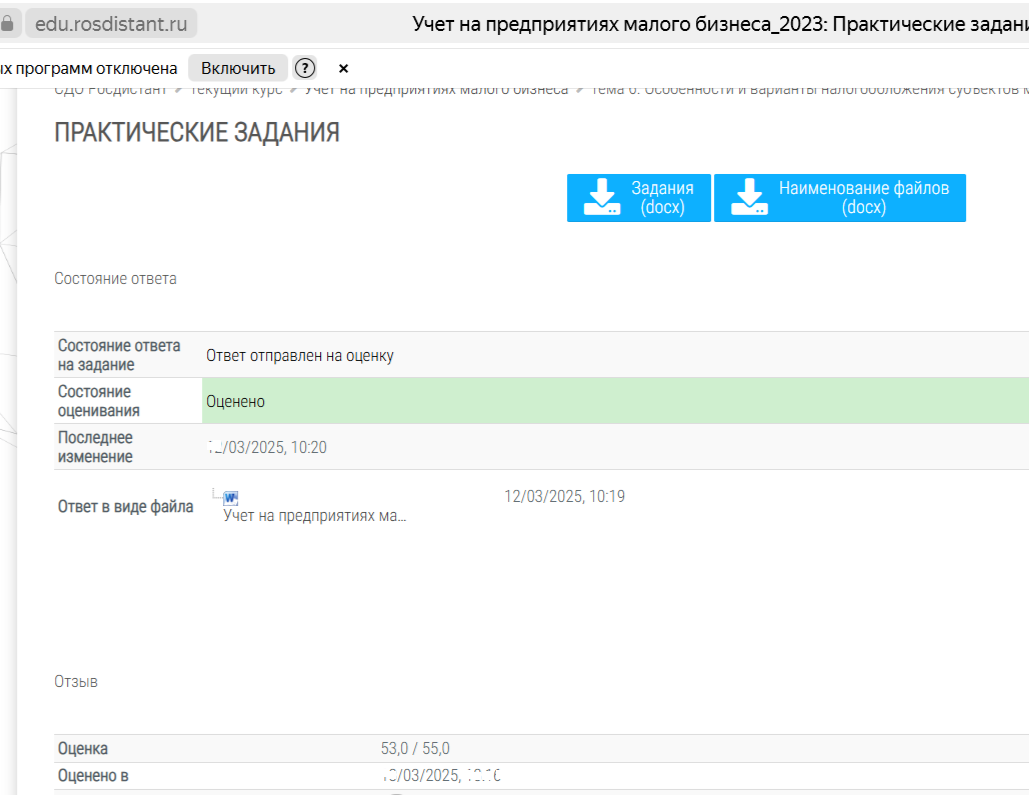Click the download icon on Задания button
Screen dimensions: 1029x796
602,197
